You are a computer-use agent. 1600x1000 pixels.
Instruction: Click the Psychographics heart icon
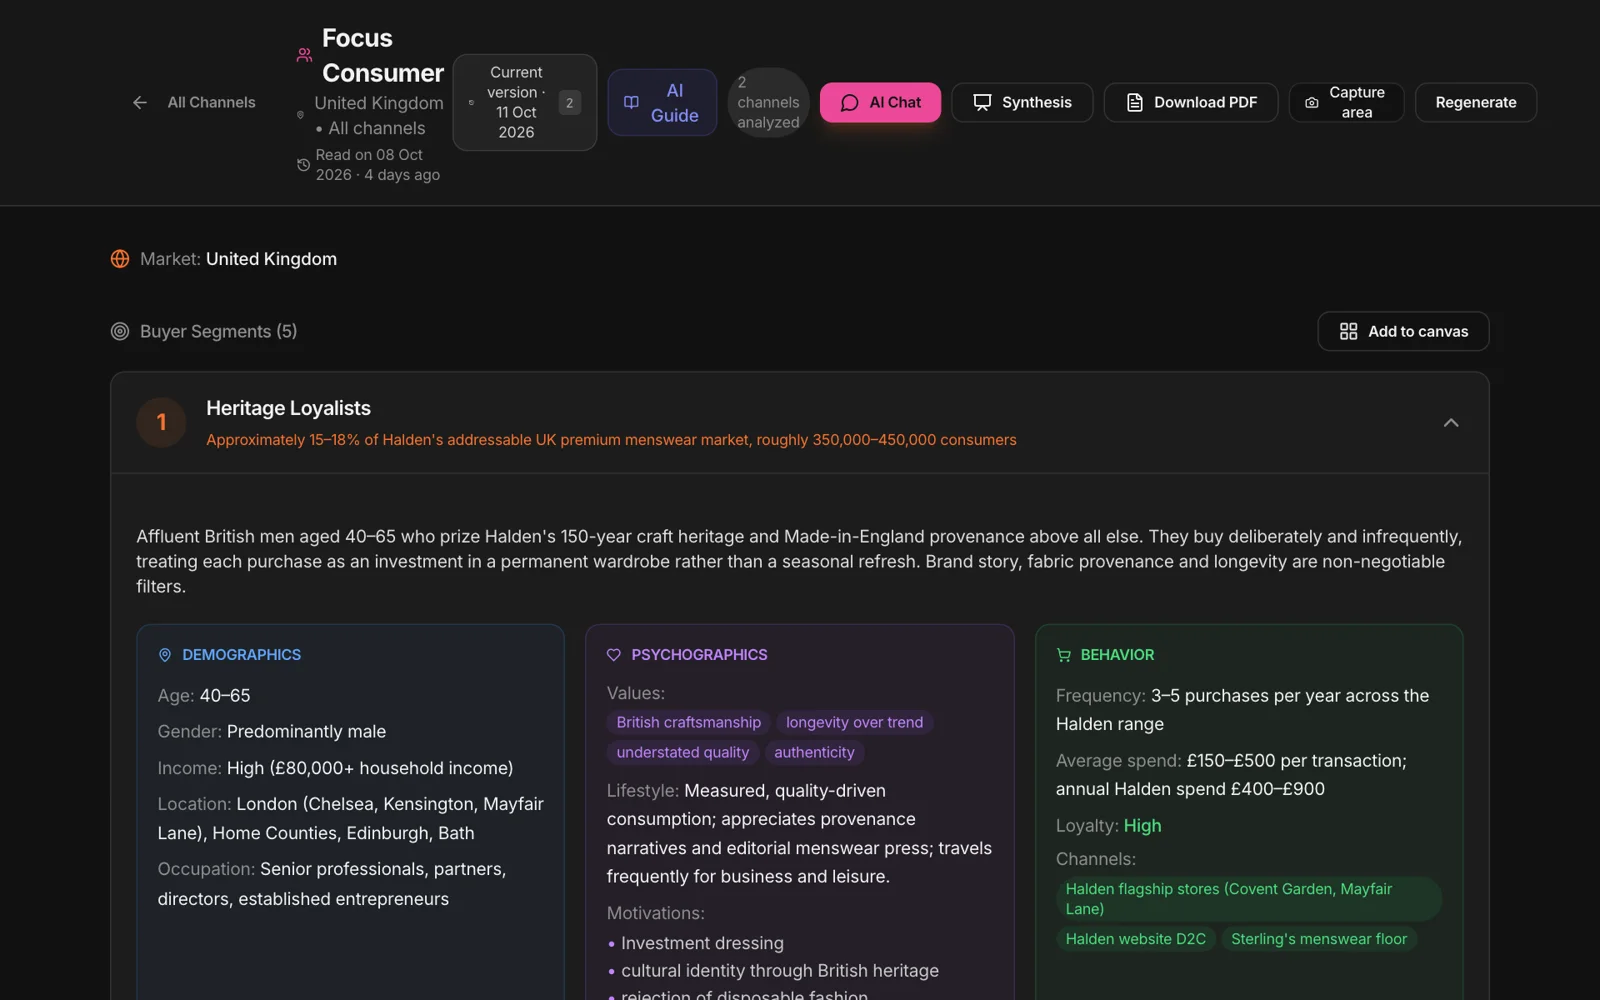click(x=614, y=655)
